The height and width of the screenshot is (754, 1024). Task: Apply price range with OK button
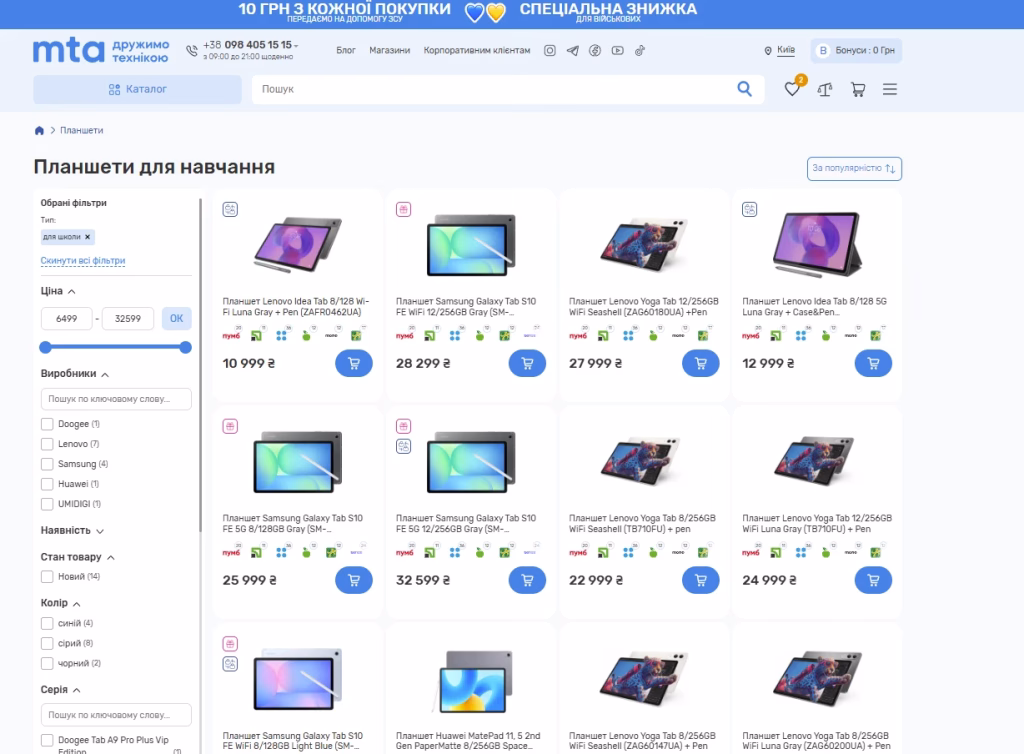coord(176,319)
